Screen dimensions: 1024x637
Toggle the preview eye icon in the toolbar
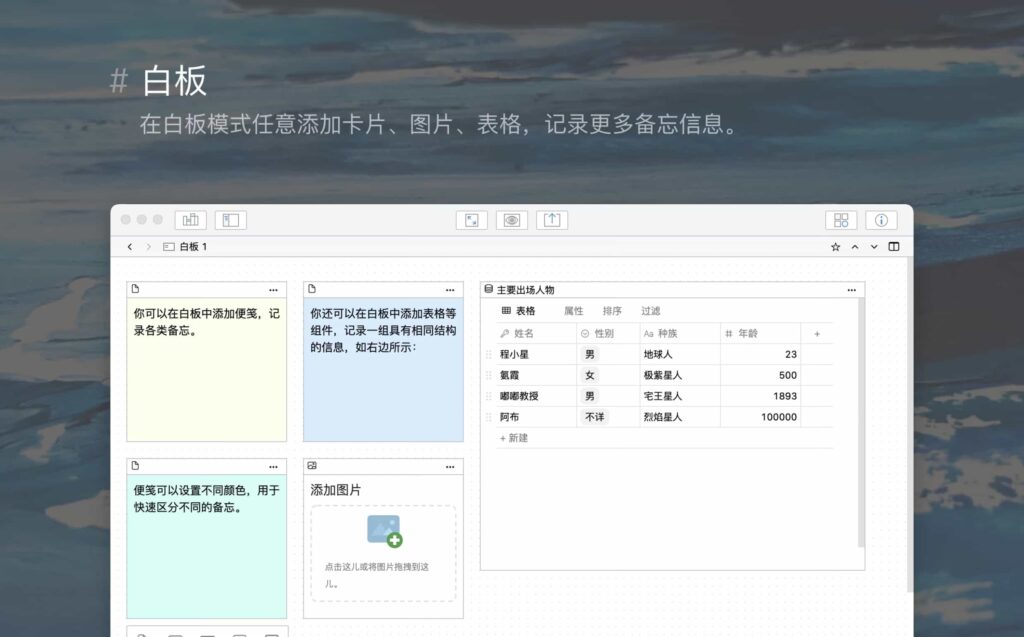pyautogui.click(x=512, y=220)
